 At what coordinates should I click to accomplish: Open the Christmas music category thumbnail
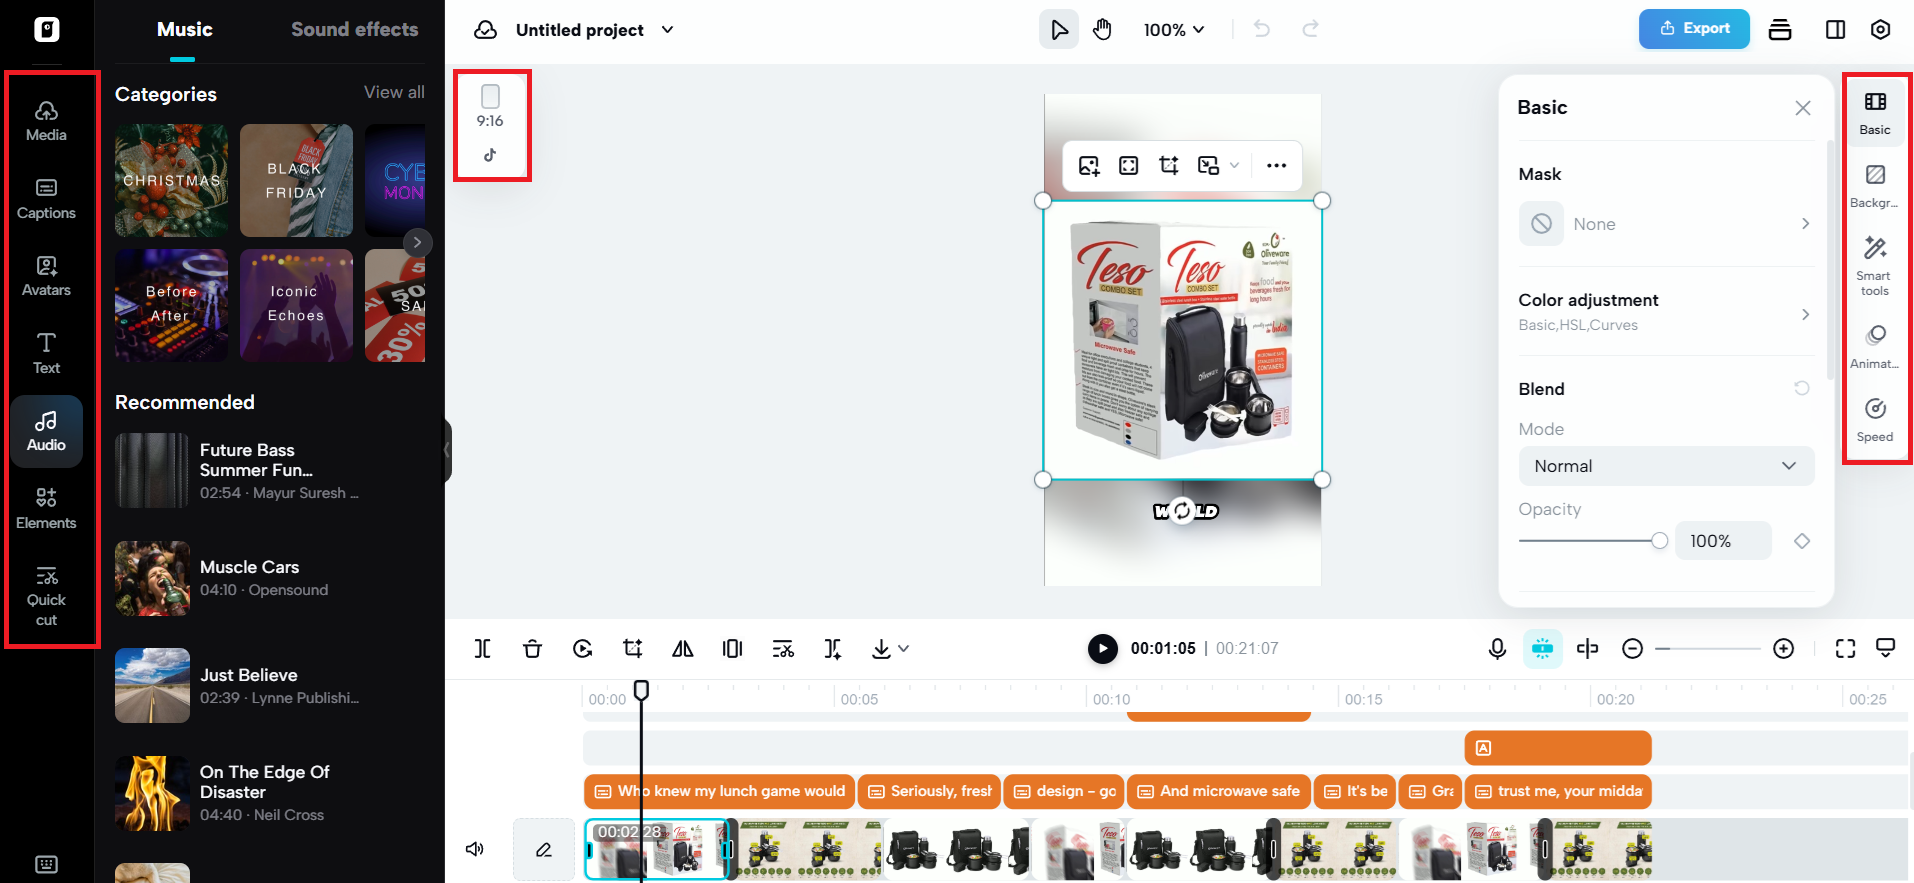[x=171, y=180]
